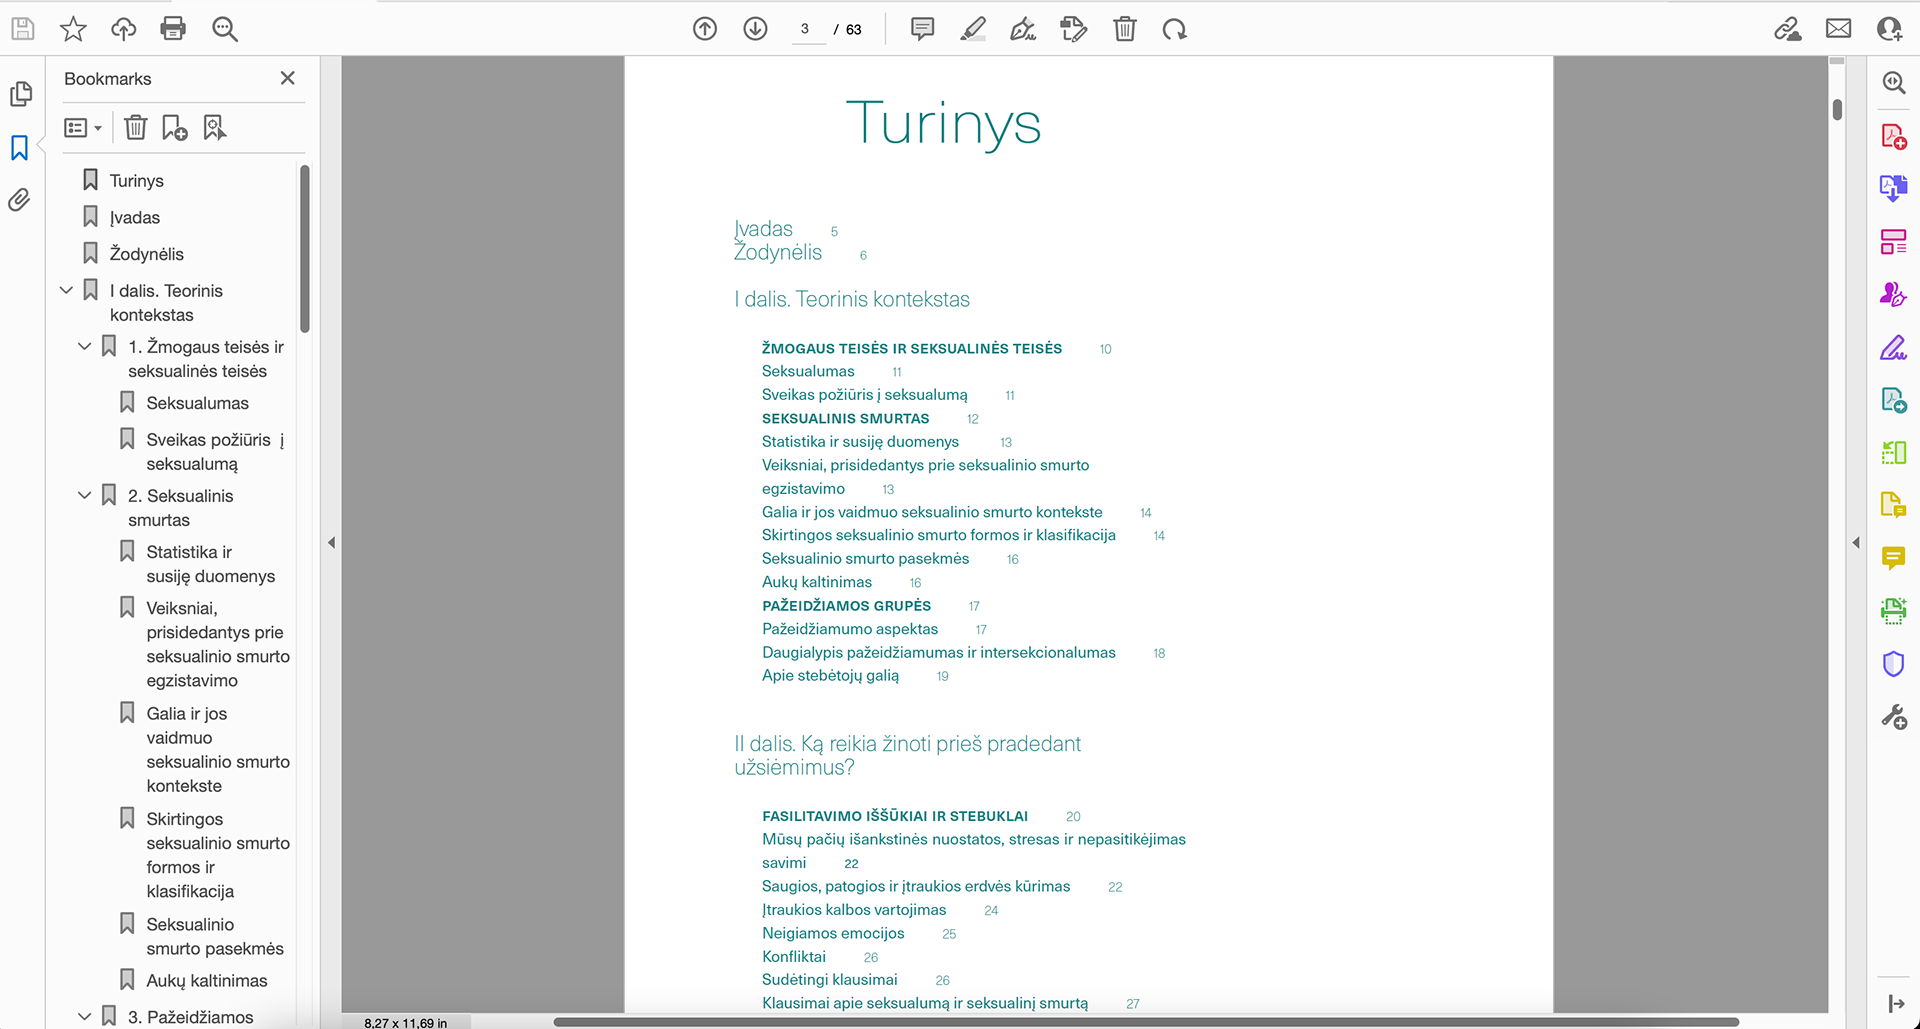Follow the Įvadas contents link
Image resolution: width=1920 pixels, height=1029 pixels.
(x=763, y=229)
